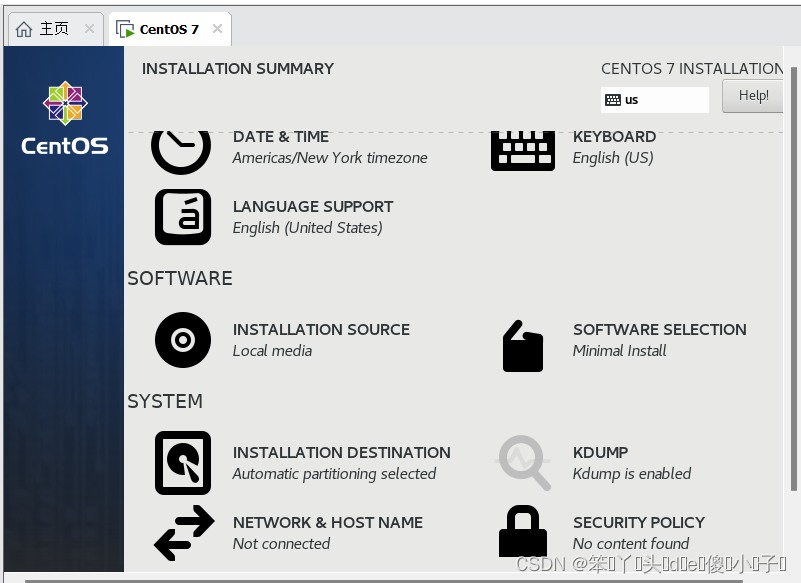The width and height of the screenshot is (801, 583).
Task: Click the home icon on 主页 tab
Action: [24, 29]
